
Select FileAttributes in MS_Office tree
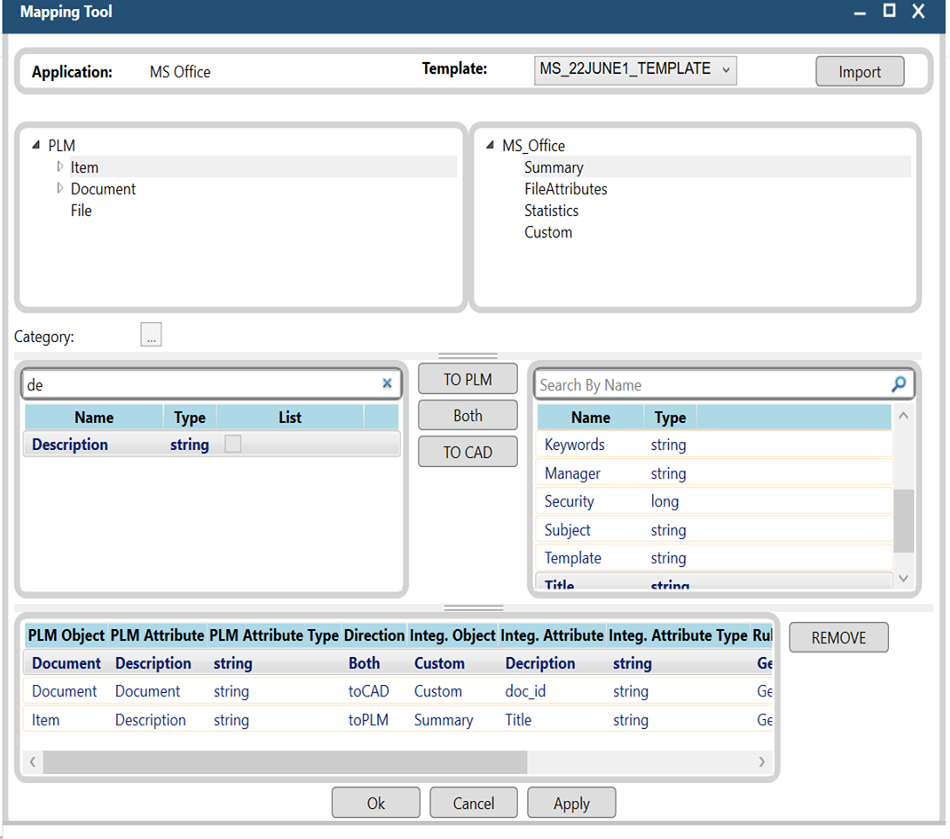pyautogui.click(x=565, y=189)
